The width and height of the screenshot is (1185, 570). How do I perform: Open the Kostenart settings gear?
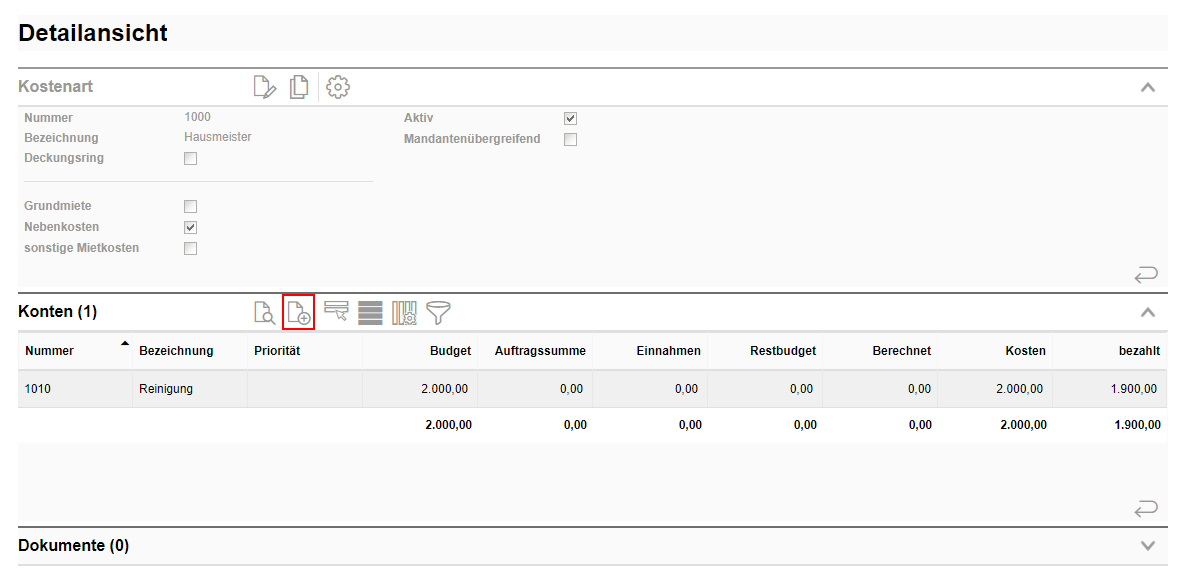pos(338,87)
